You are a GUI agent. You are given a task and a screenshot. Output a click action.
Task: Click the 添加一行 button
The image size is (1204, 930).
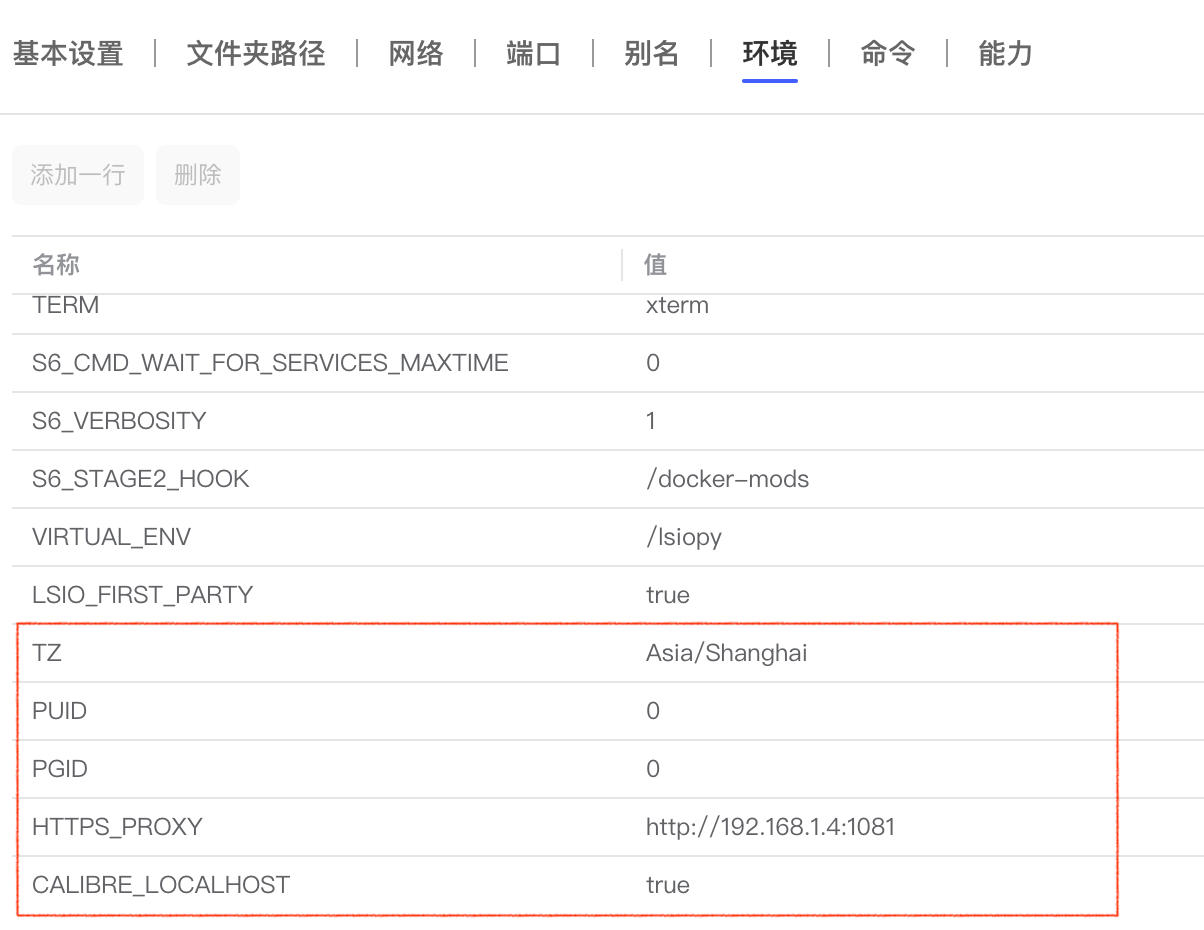pos(77,174)
